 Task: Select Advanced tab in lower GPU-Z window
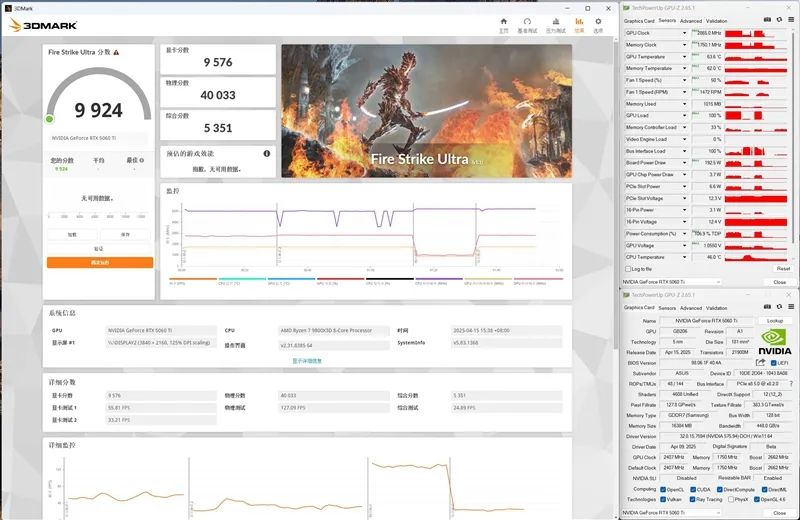click(691, 308)
